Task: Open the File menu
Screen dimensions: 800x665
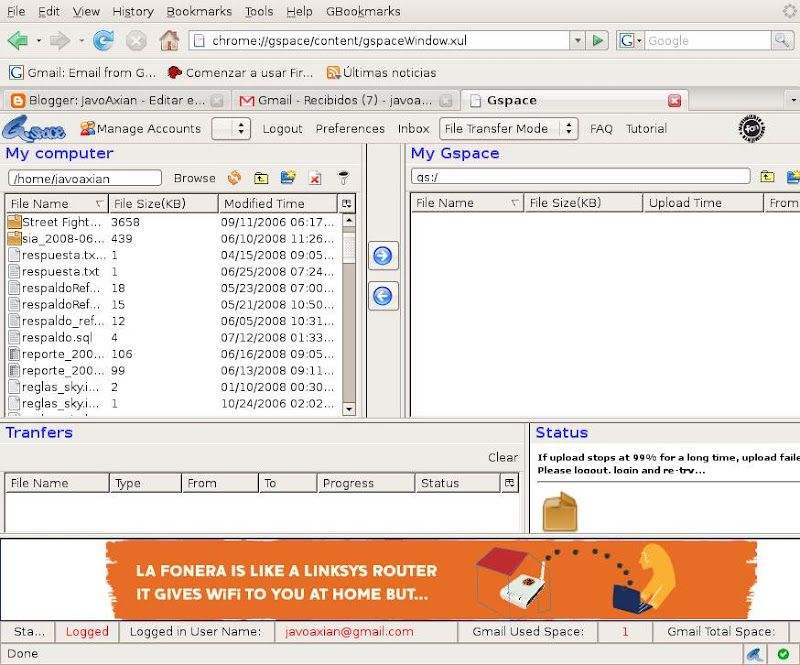Action: point(16,11)
